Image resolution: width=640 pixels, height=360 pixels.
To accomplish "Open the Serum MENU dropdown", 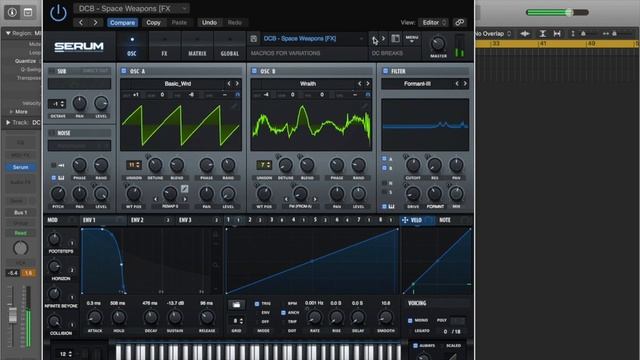I will pos(412,39).
